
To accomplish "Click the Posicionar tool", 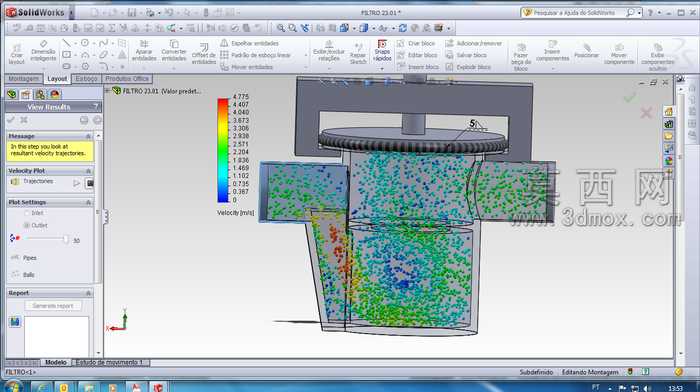I will (x=586, y=51).
